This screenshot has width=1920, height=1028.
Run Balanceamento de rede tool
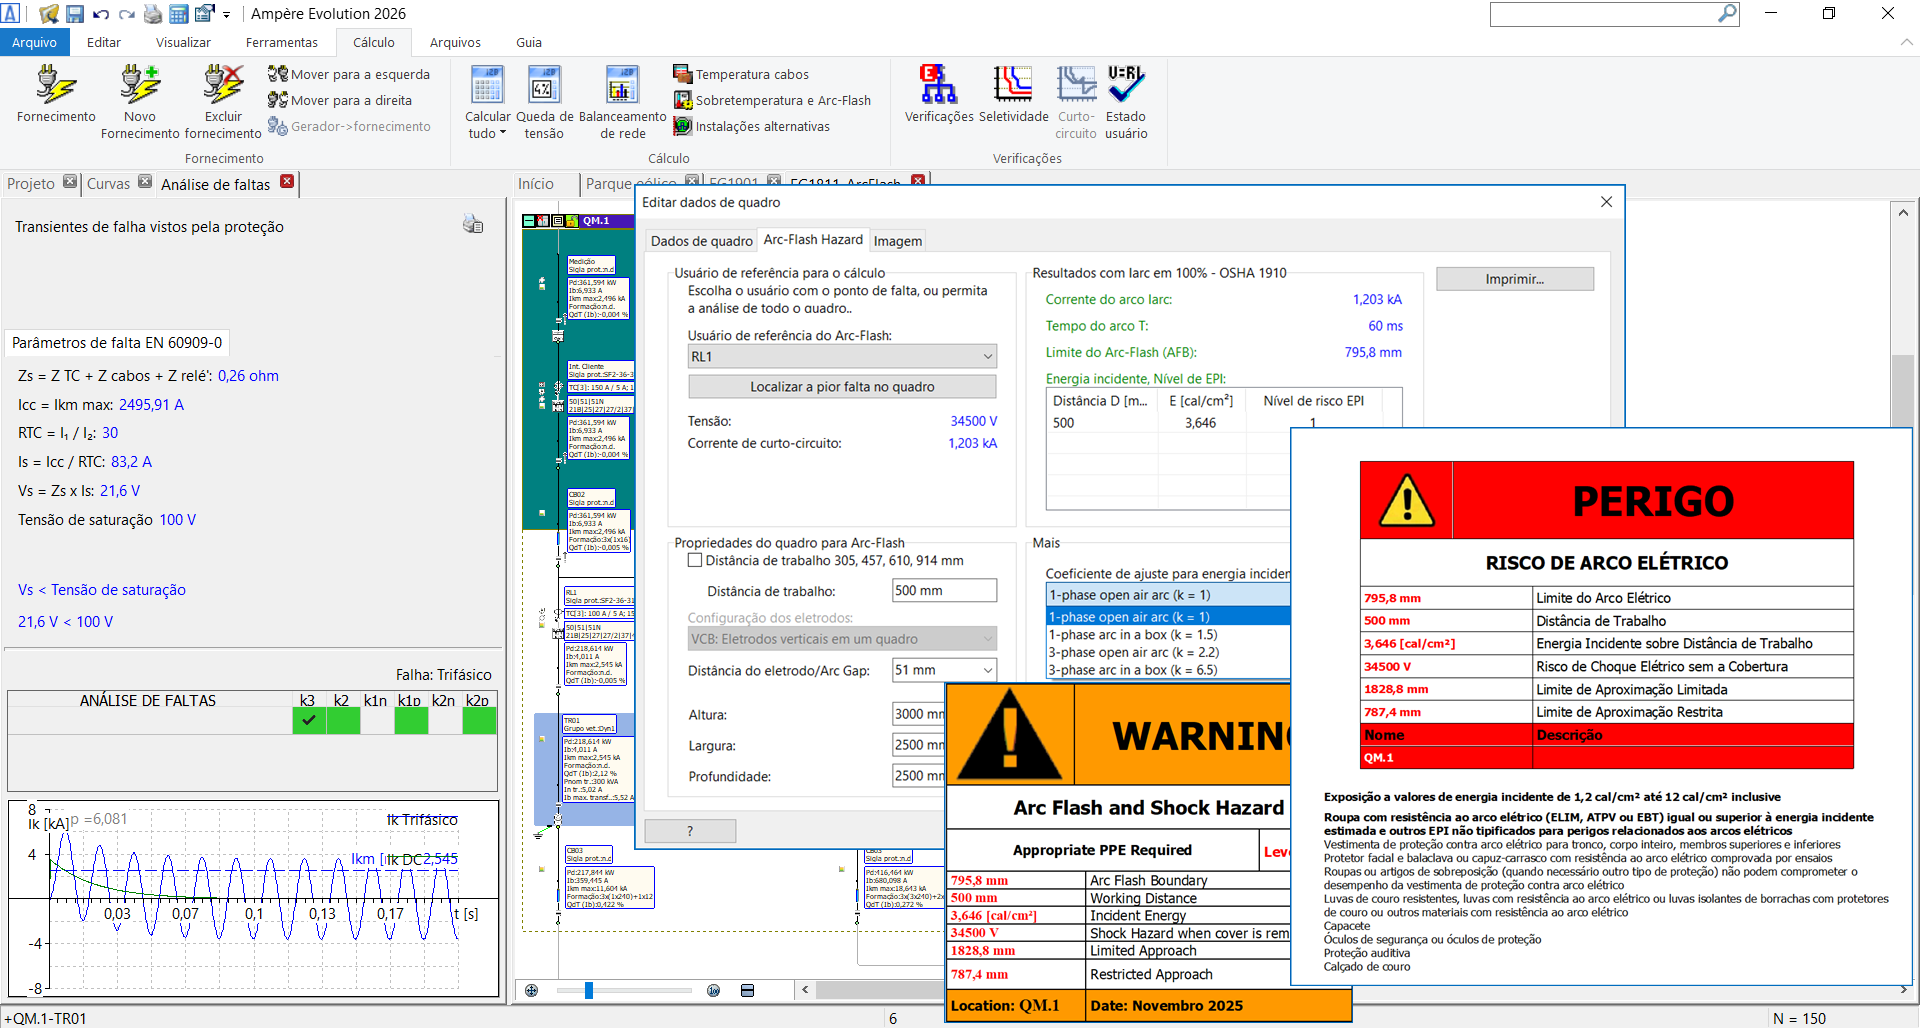click(x=622, y=86)
